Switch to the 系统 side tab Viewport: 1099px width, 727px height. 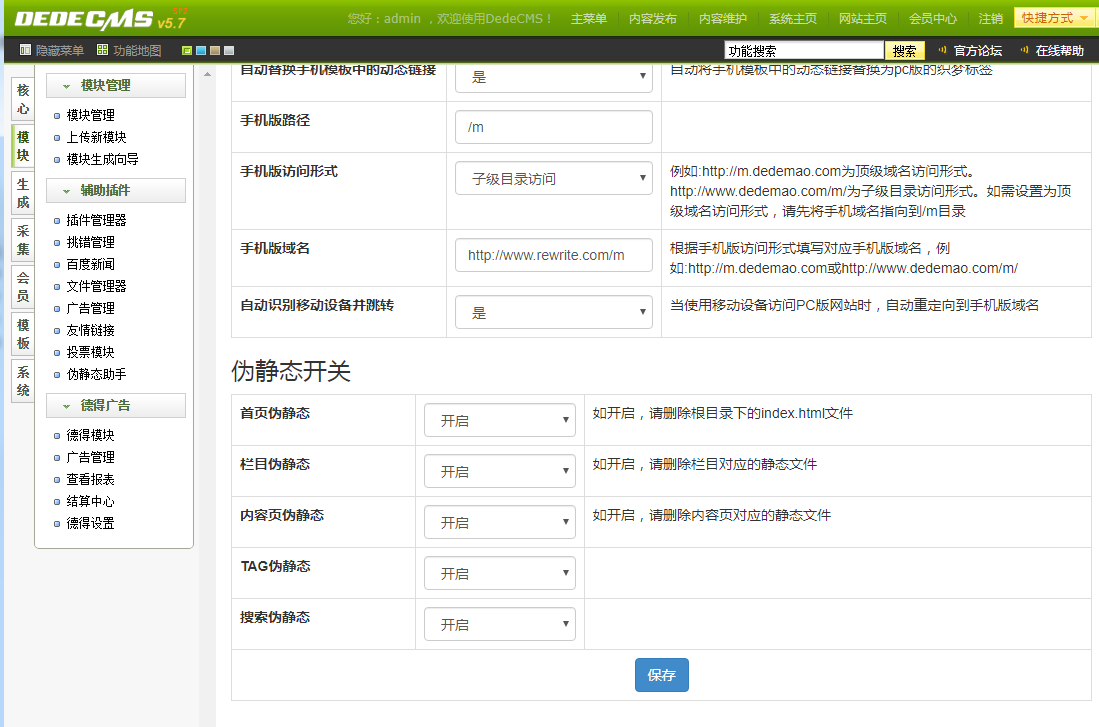click(23, 381)
